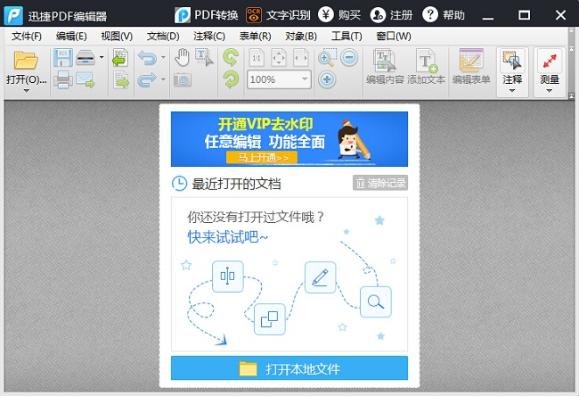
Task: Click the redo arrow icon
Action: pos(147,79)
